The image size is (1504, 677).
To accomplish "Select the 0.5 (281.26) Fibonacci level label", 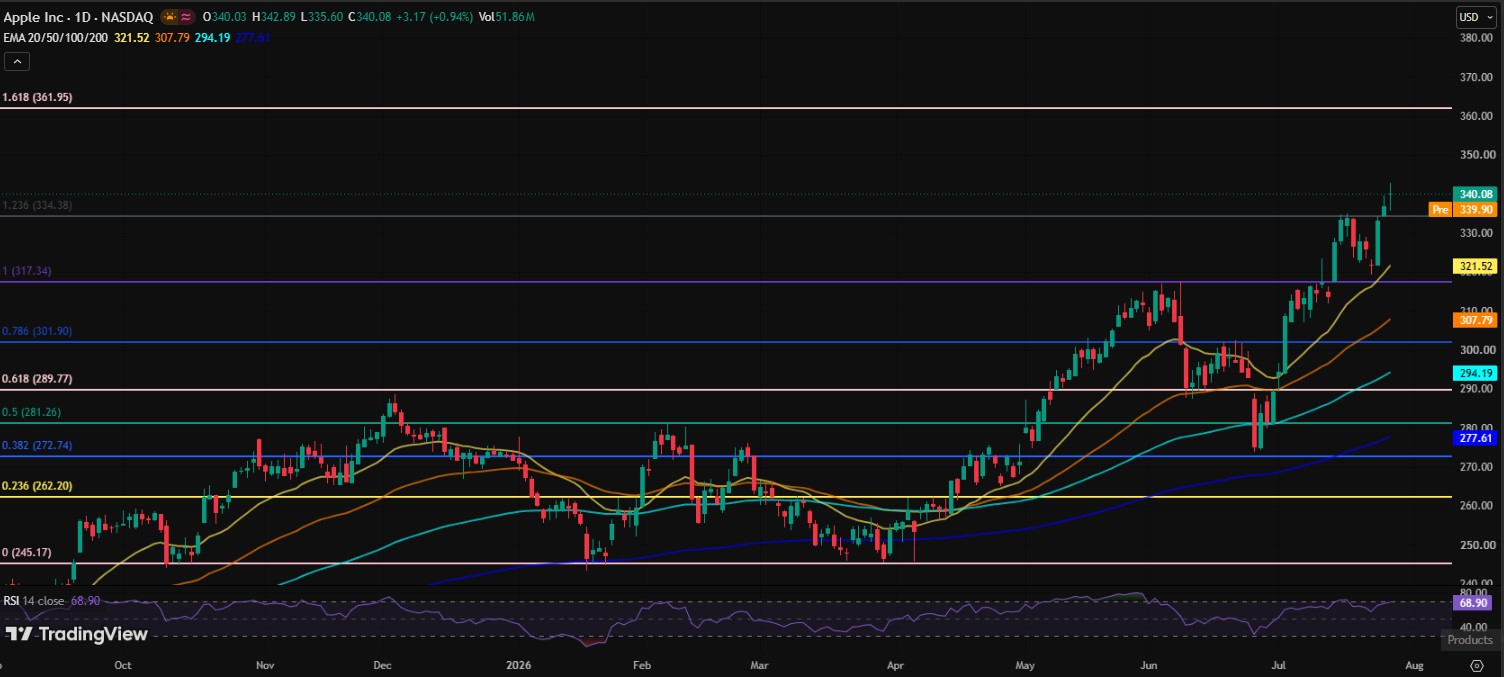I will pyautogui.click(x=33, y=412).
